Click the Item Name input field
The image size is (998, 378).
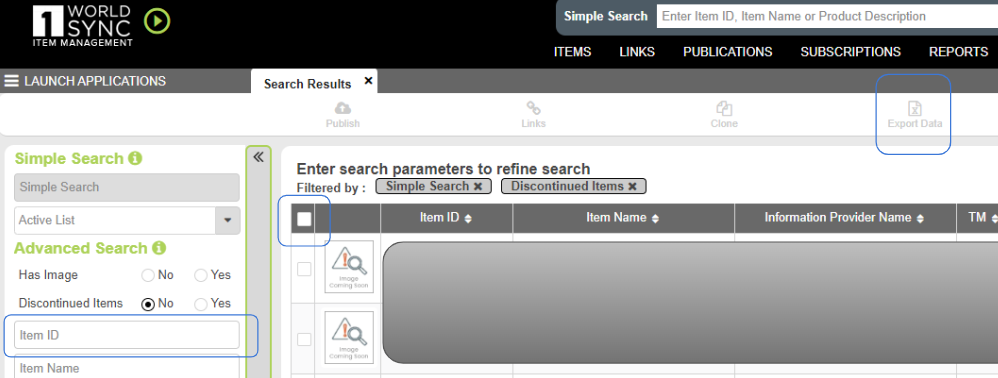click(127, 367)
